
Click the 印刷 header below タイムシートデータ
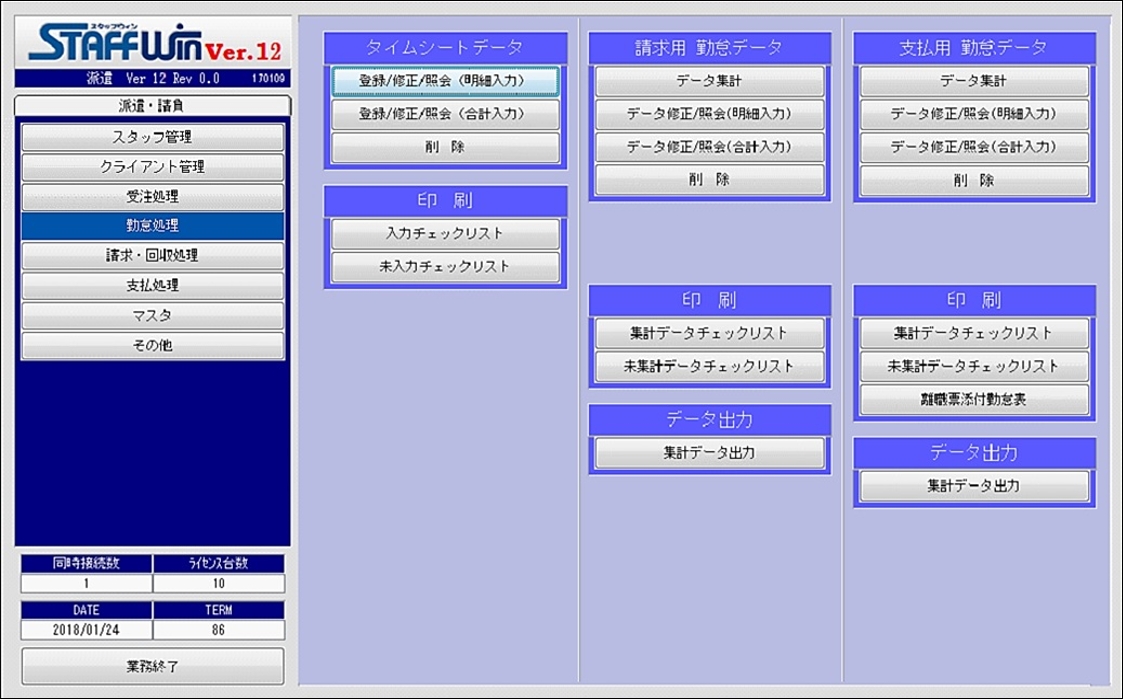[x=445, y=201]
